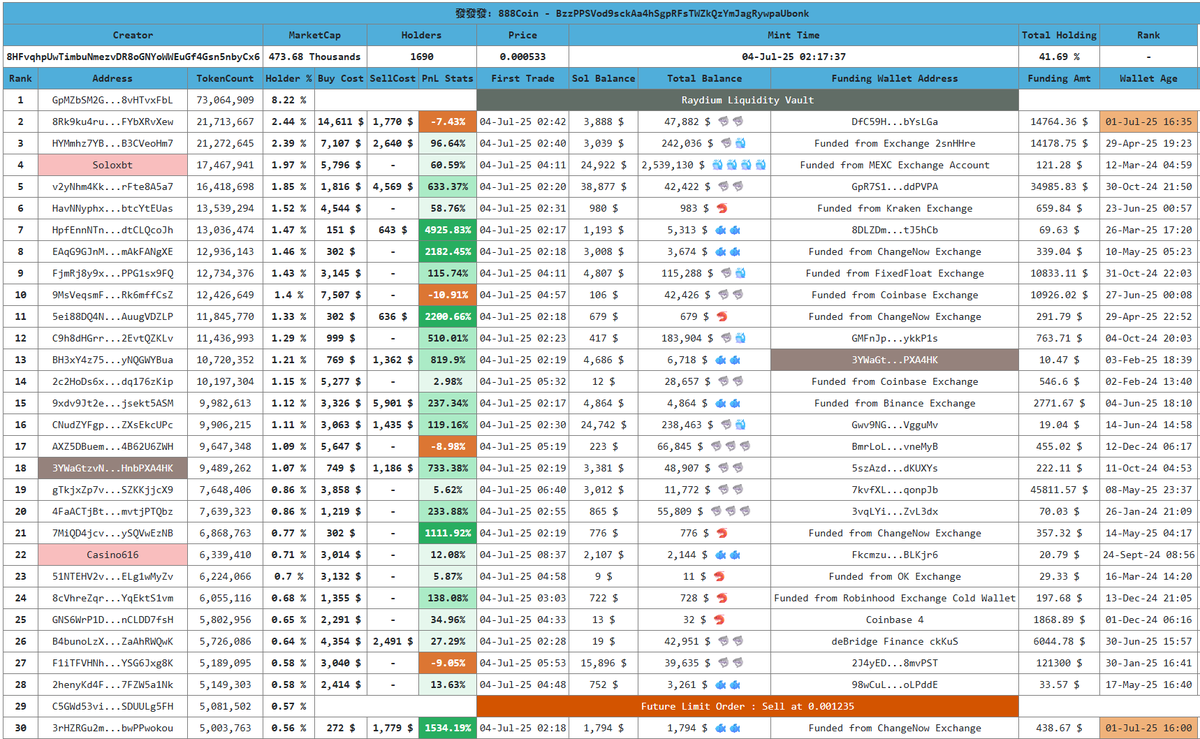Click the 45811.57 $ funding amount
The image size is (1200, 739).
[x=1059, y=490]
